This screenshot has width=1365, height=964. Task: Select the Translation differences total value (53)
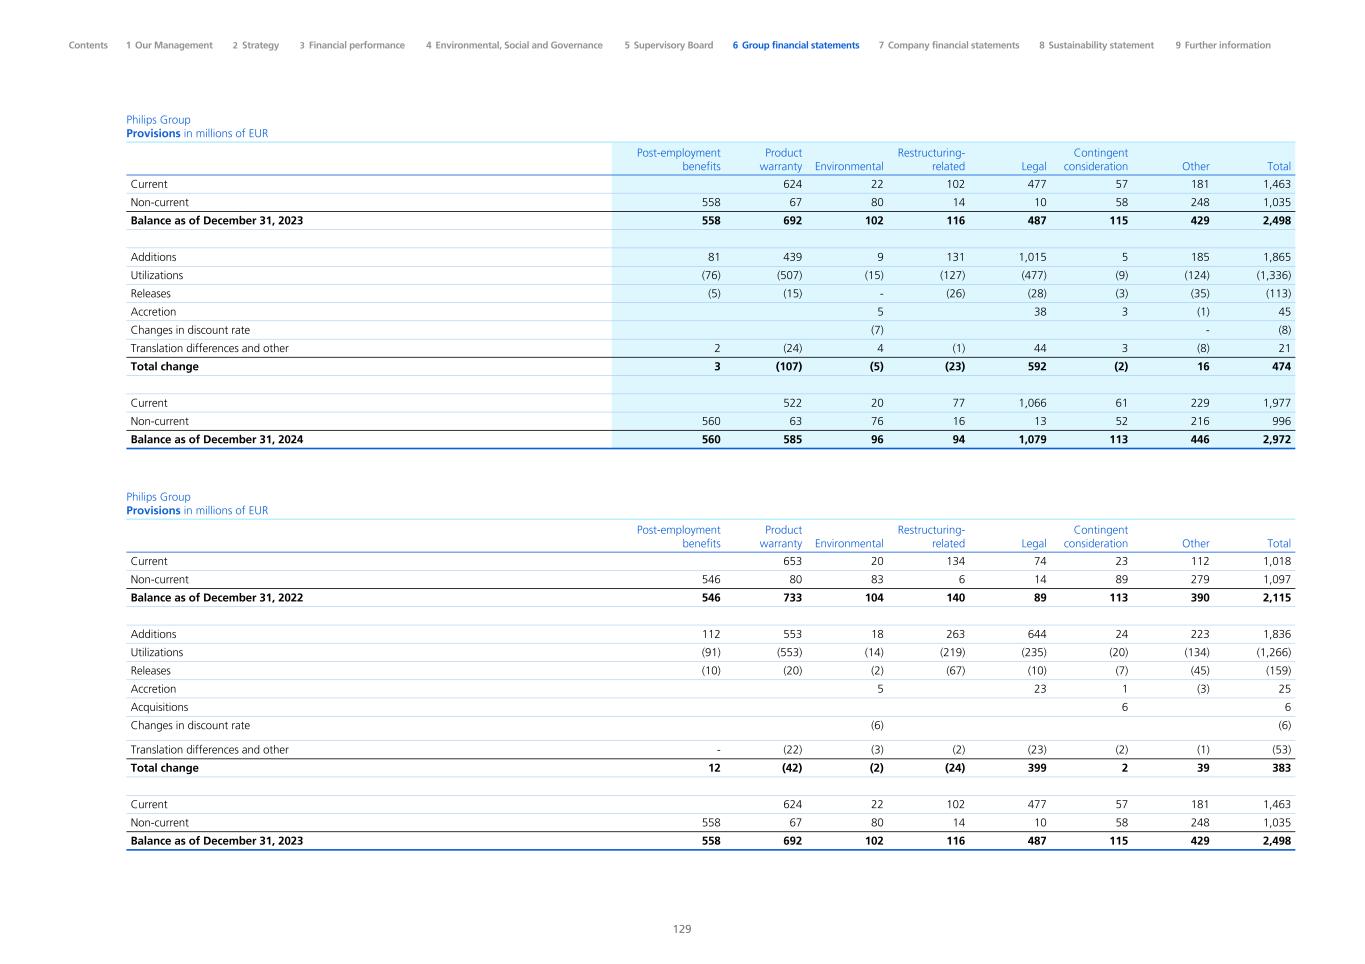pos(1280,749)
